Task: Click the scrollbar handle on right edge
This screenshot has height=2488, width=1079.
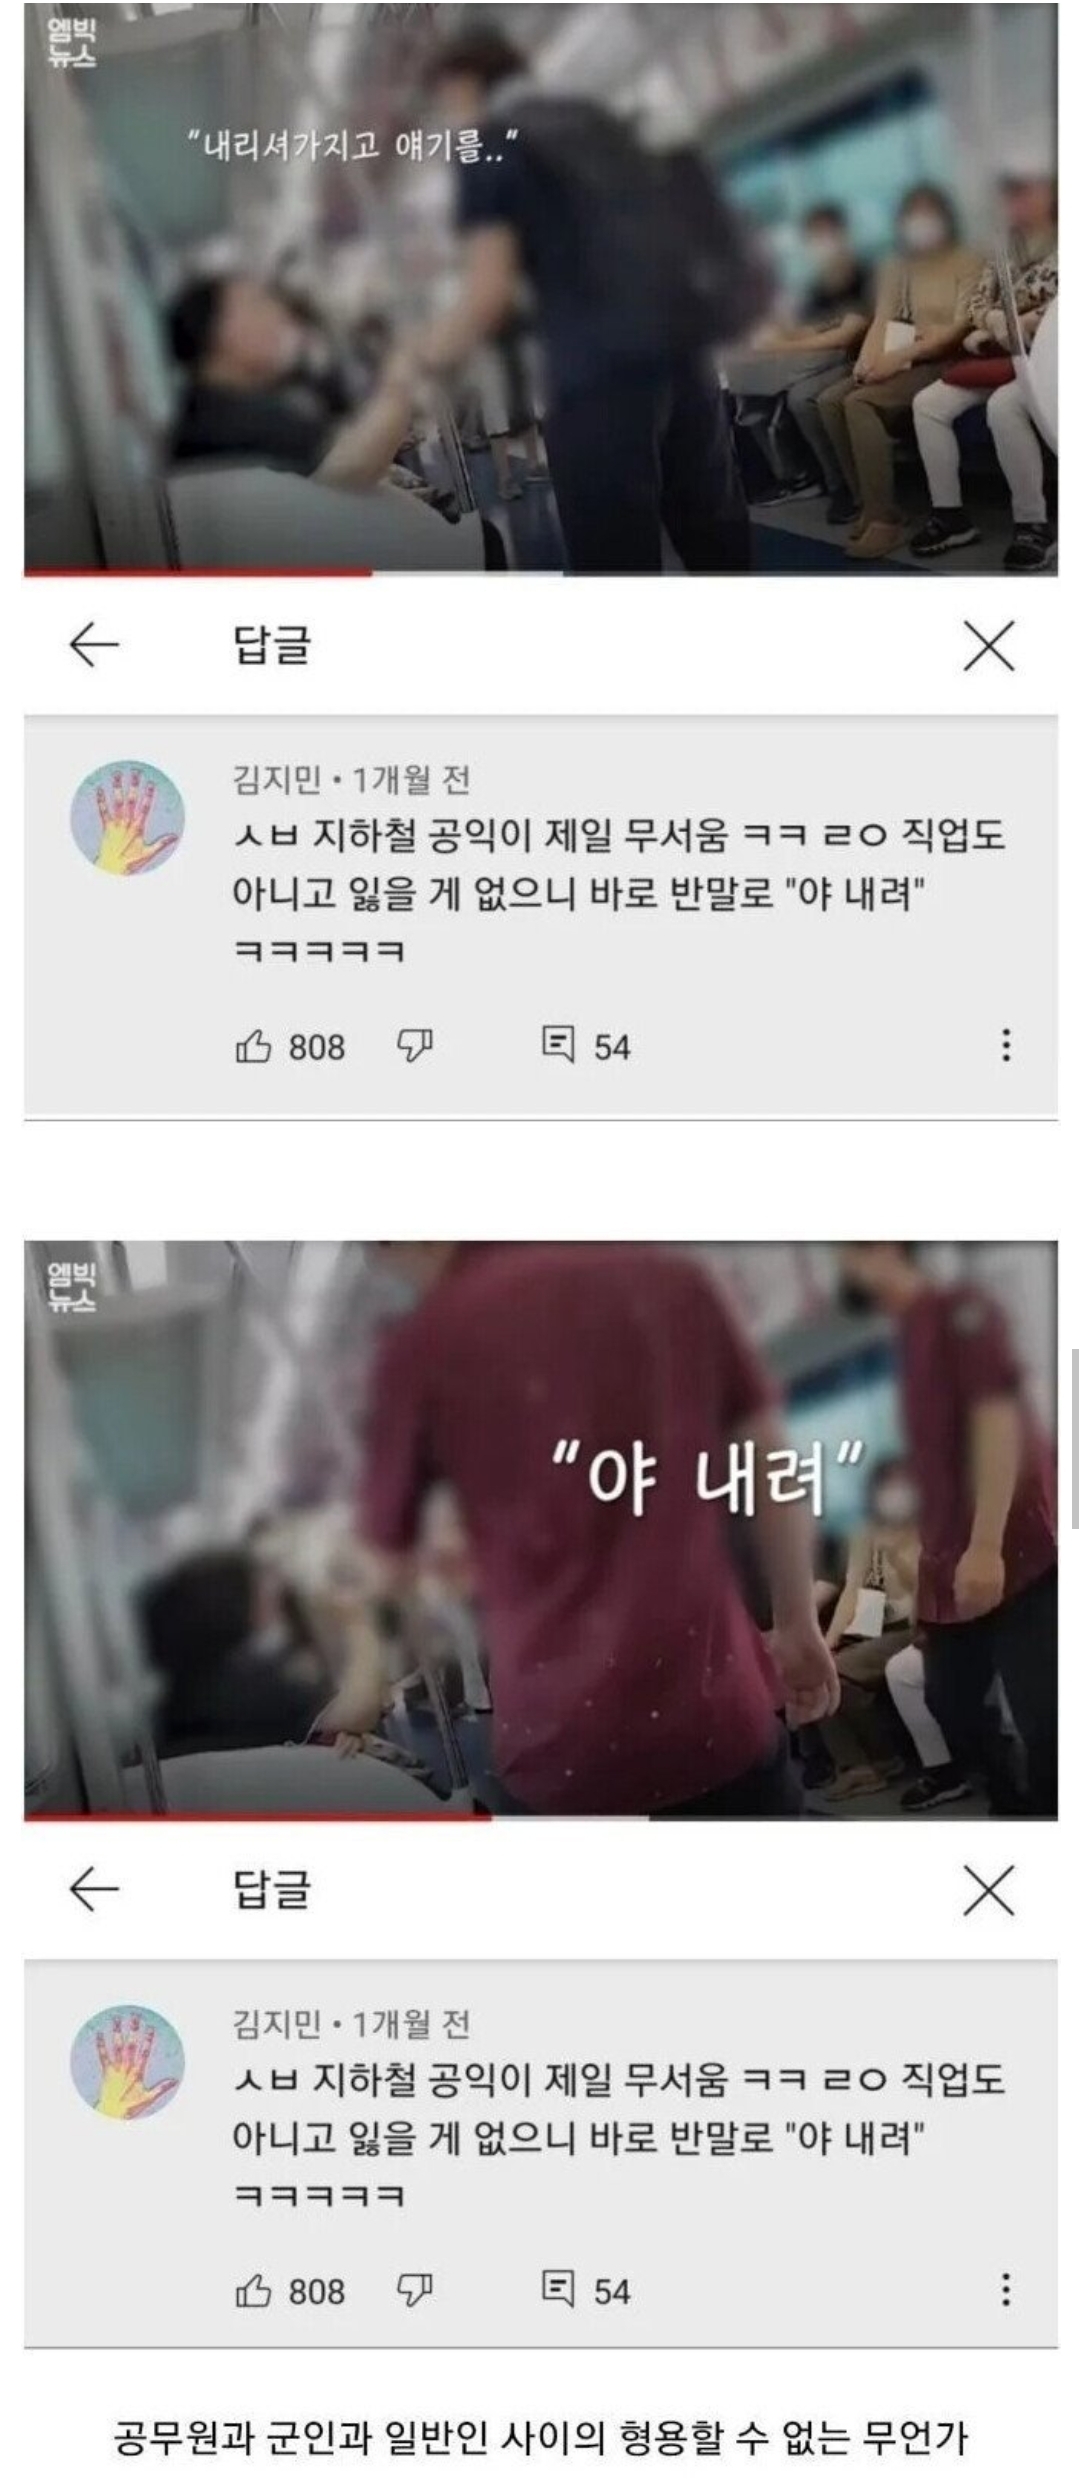Action: (1075, 1438)
